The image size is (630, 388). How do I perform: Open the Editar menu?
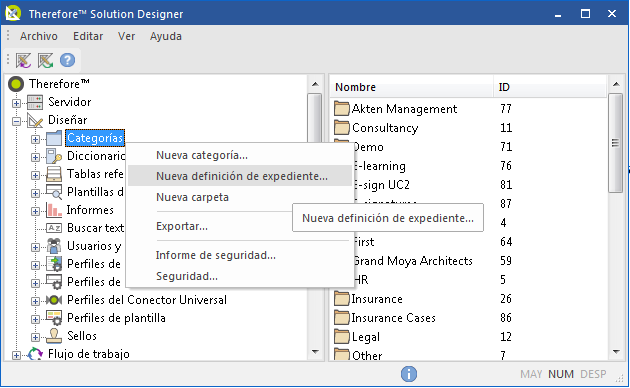coord(88,36)
